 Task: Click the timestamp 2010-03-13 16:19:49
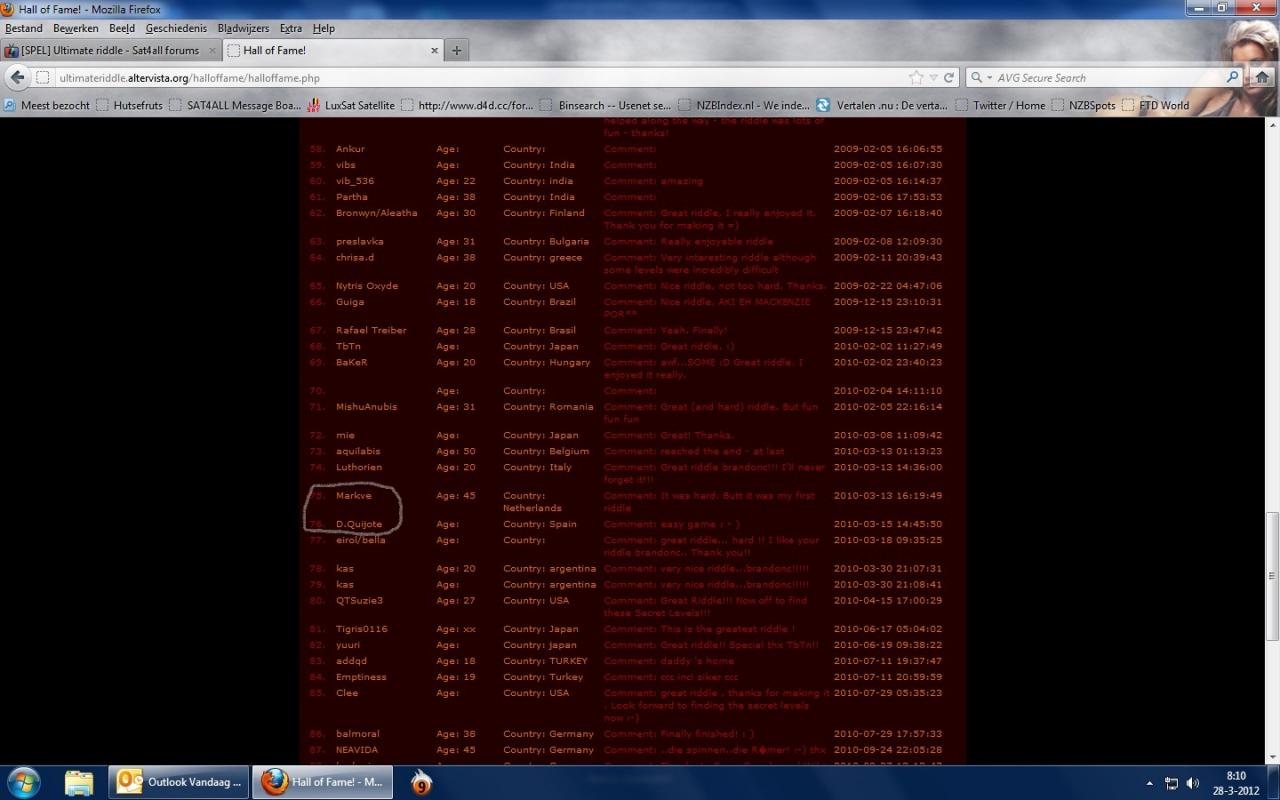coord(888,495)
